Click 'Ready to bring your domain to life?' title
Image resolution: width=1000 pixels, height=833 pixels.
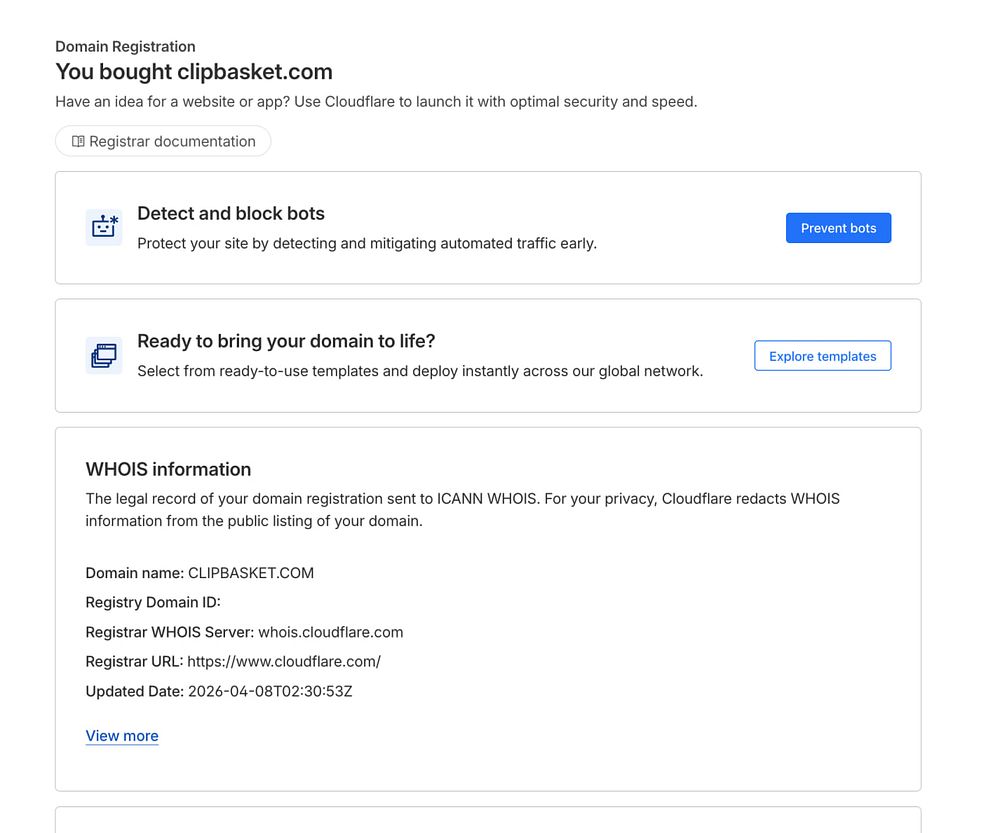coord(286,341)
